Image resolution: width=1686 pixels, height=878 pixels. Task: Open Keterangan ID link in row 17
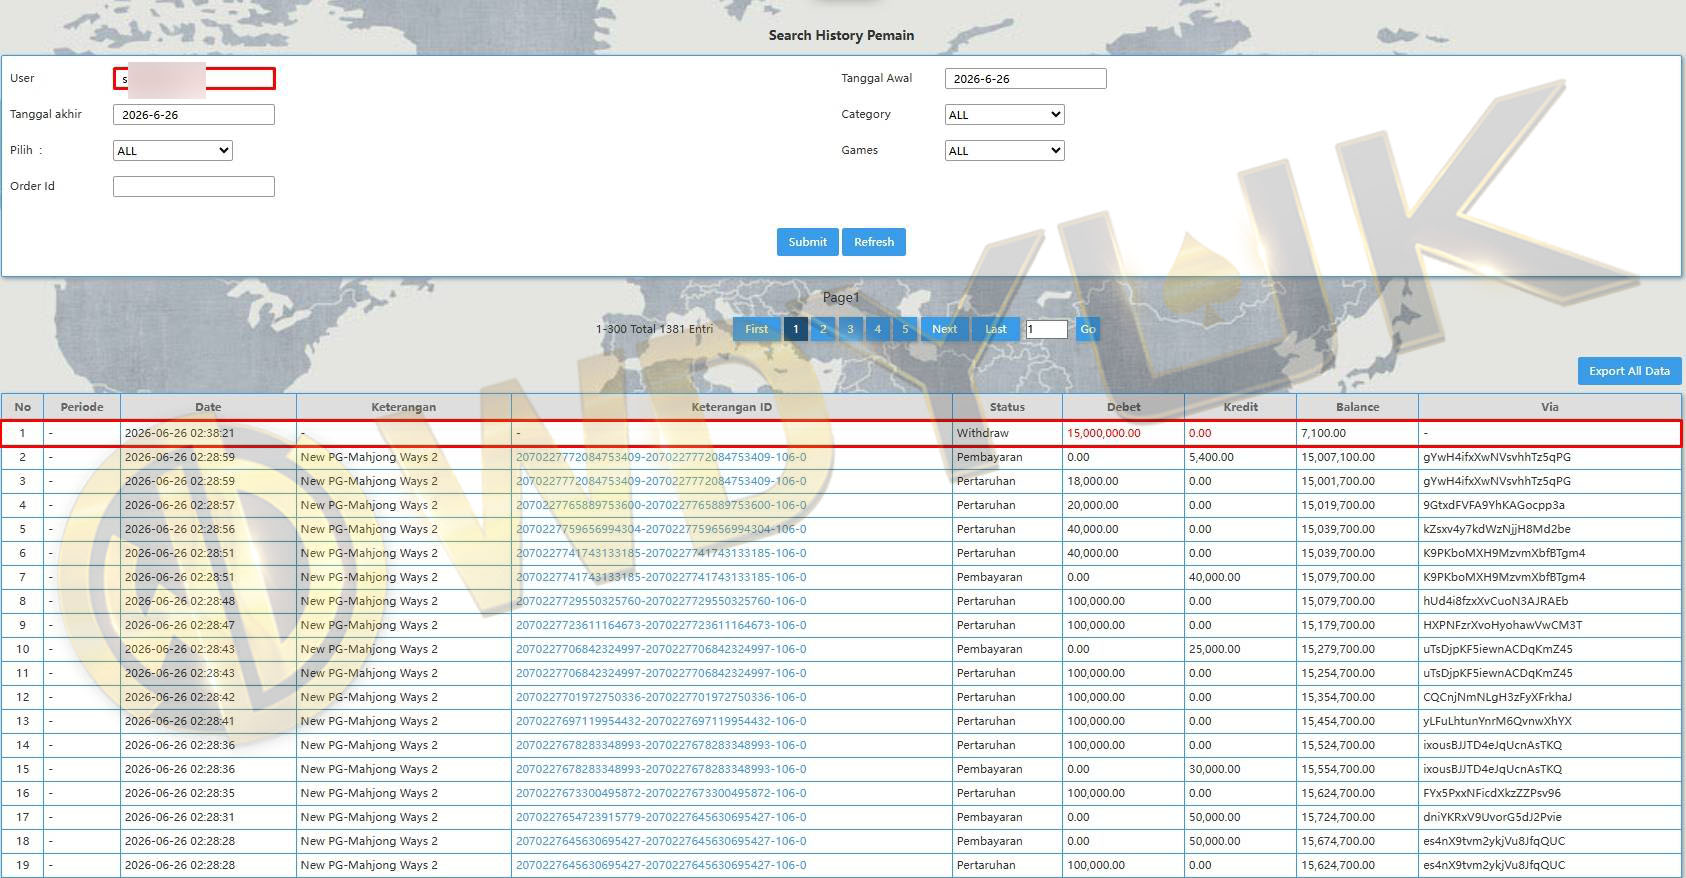(661, 817)
